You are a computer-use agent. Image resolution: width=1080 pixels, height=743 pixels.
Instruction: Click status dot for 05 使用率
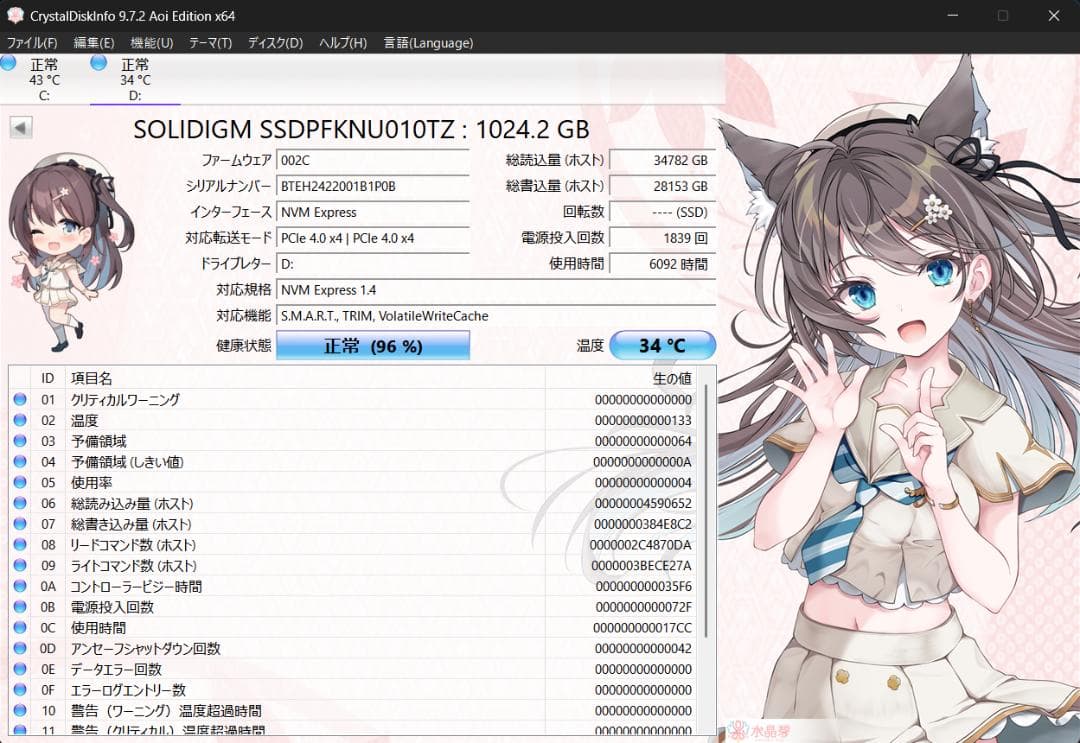pos(20,482)
